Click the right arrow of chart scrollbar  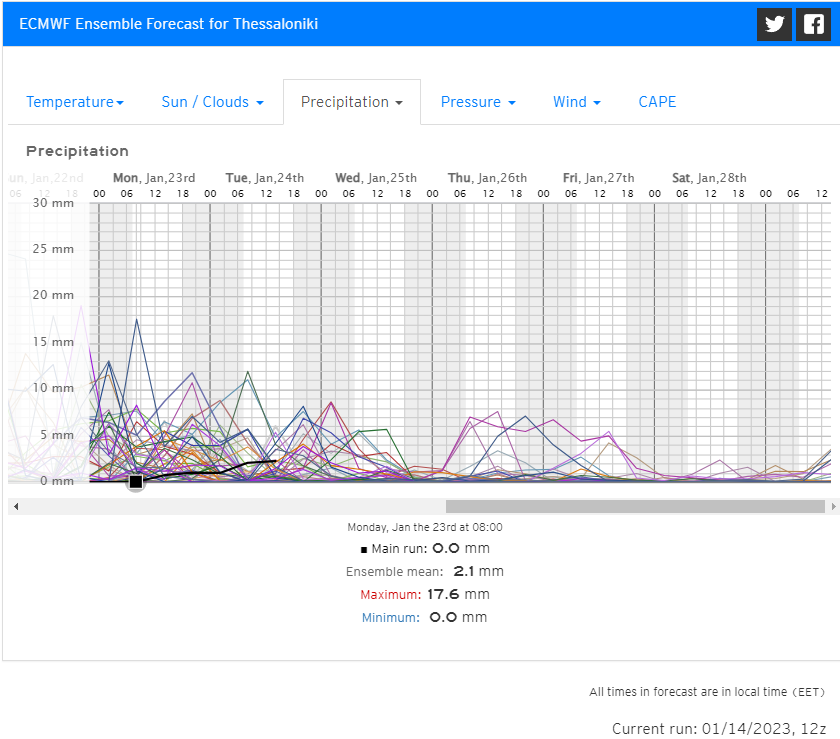click(x=834, y=506)
